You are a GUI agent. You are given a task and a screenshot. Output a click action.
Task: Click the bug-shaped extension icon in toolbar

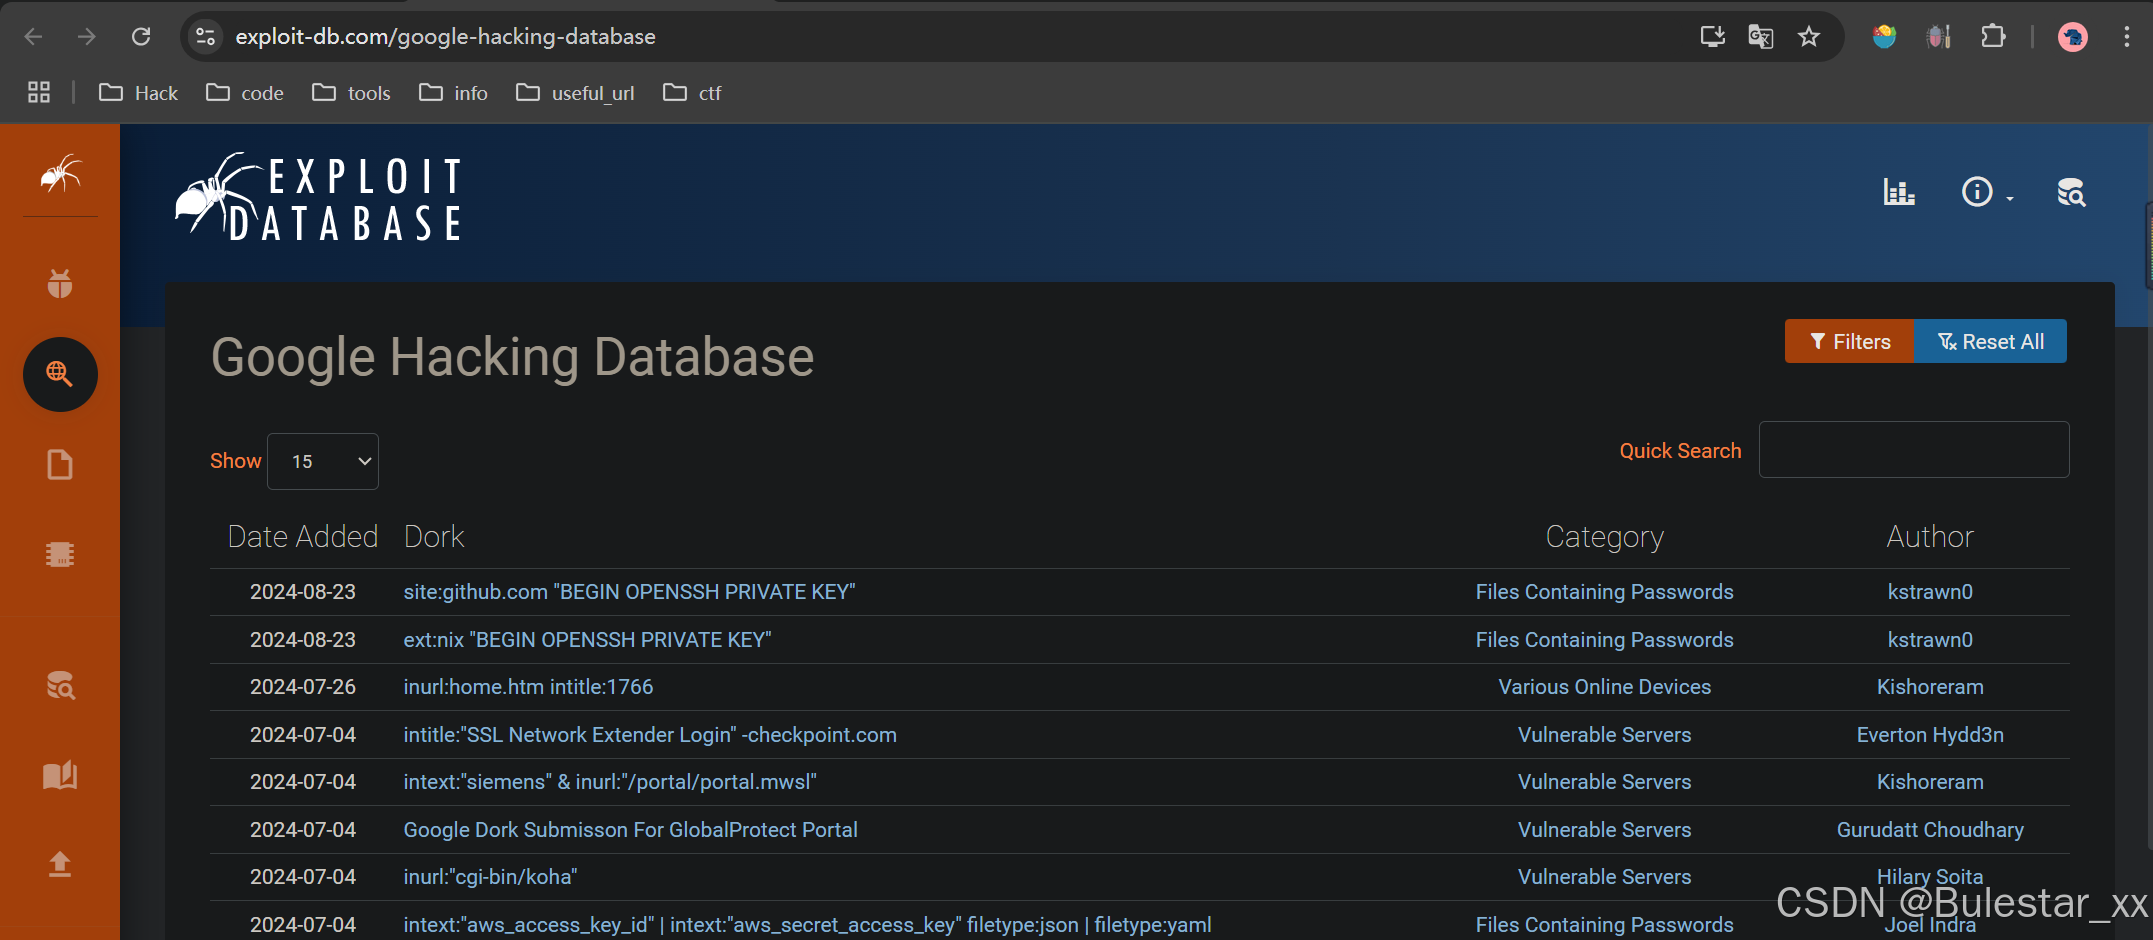[1939, 37]
